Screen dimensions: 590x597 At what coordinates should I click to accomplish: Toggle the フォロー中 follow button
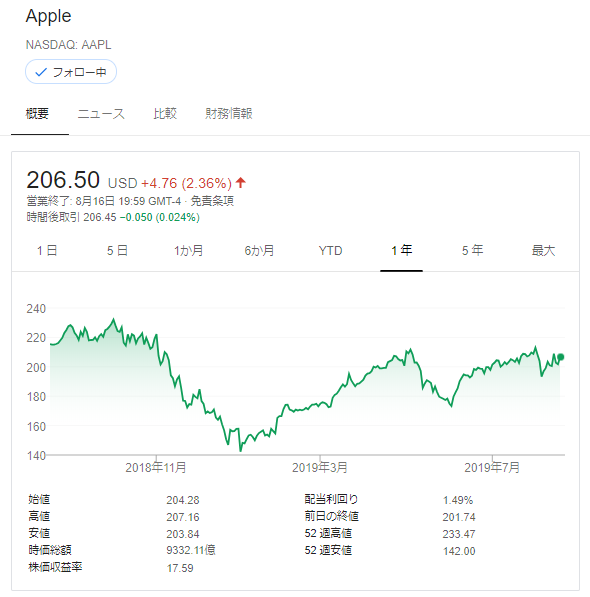[x=71, y=72]
